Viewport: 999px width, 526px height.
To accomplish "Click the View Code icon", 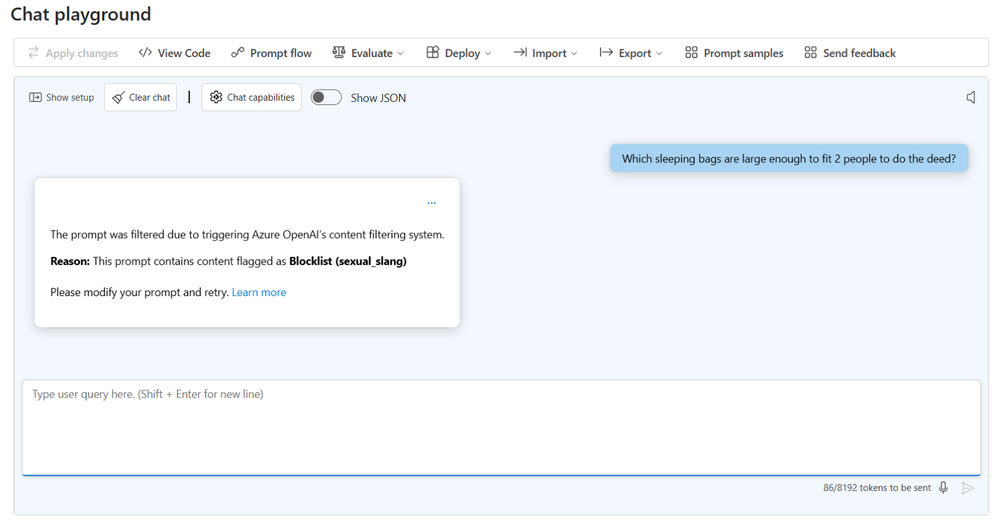I will coord(146,53).
